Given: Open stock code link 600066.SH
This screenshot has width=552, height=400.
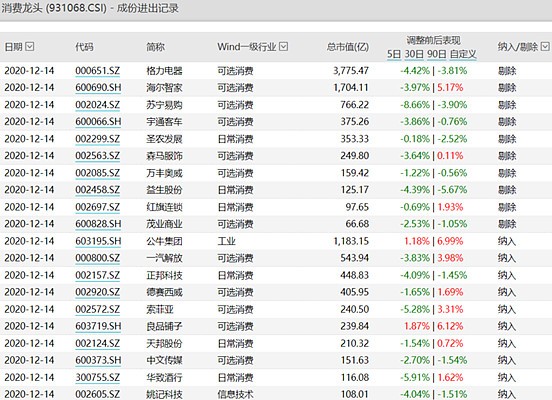Looking at the screenshot, I should pos(98,122).
